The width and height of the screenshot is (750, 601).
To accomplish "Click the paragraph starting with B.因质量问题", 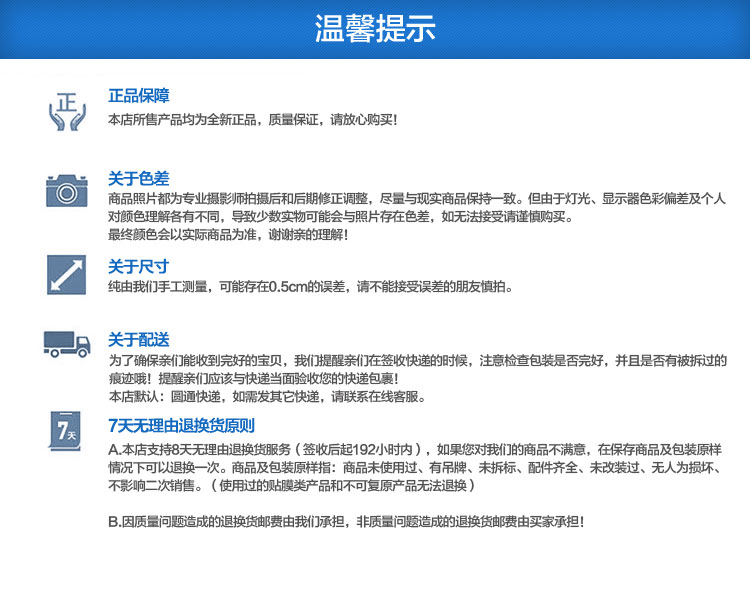I will click(x=346, y=522).
